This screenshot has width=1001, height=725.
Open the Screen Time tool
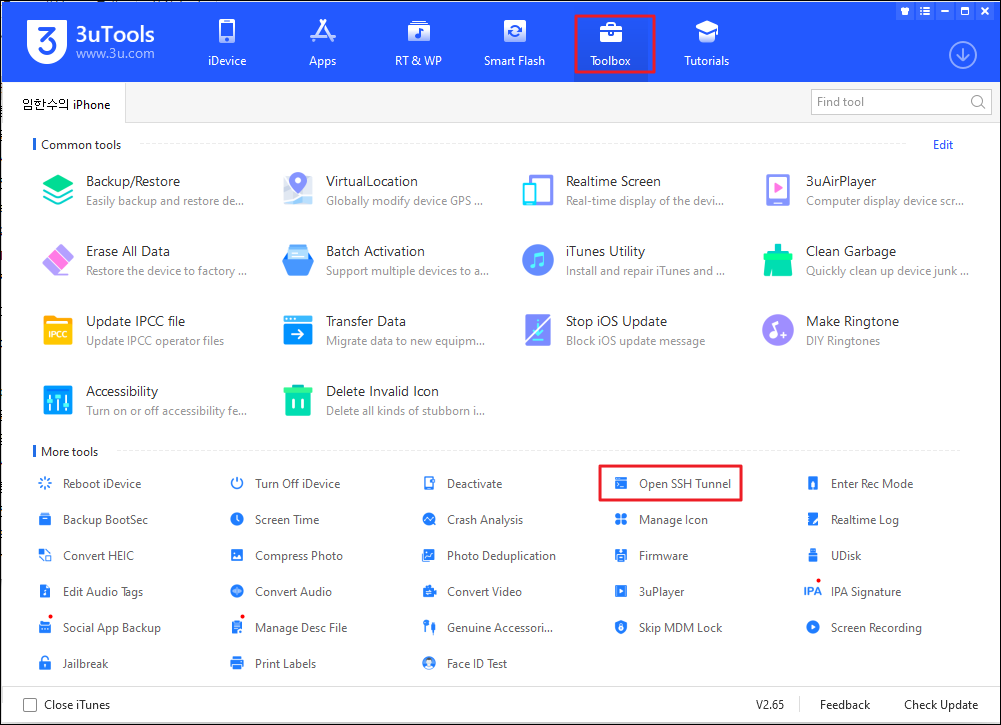point(275,519)
